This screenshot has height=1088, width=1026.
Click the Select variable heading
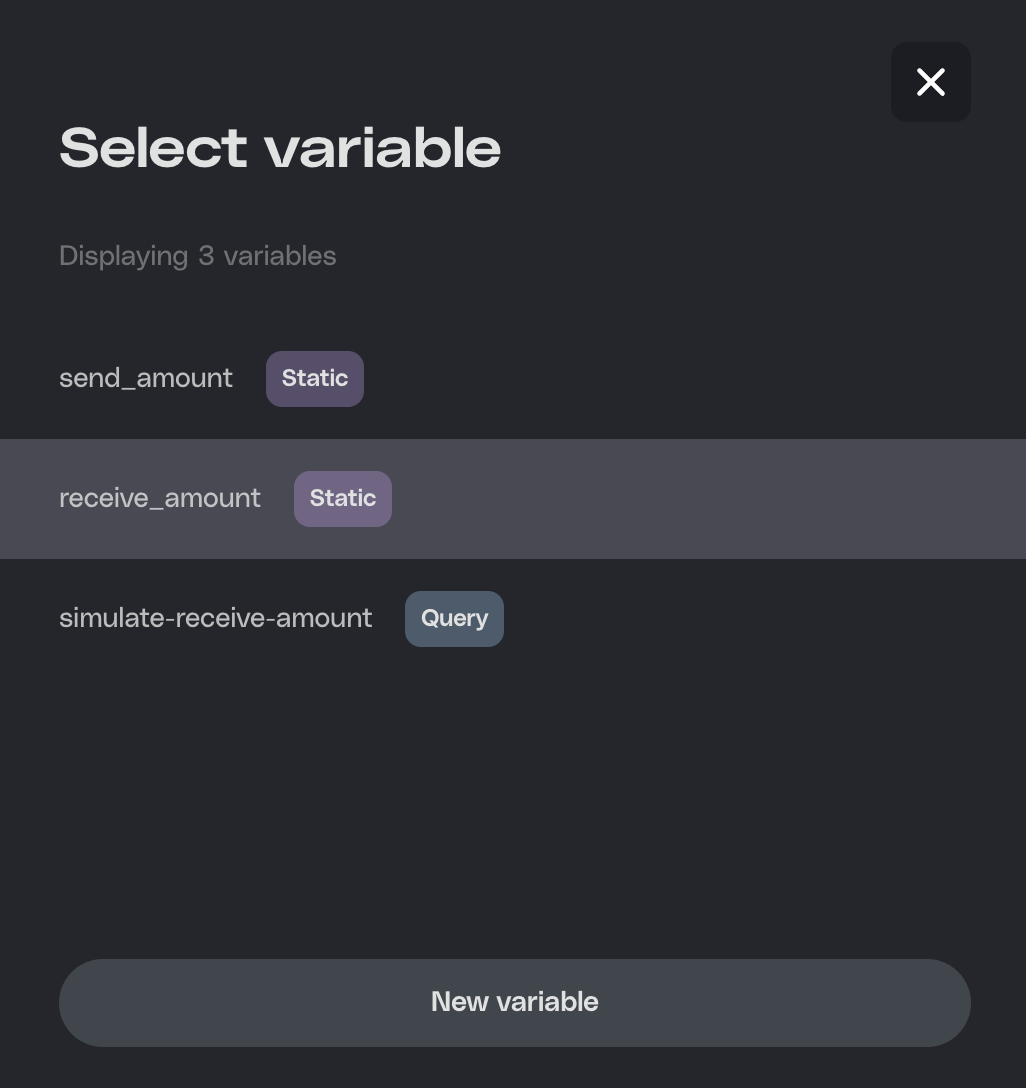pyautogui.click(x=280, y=148)
